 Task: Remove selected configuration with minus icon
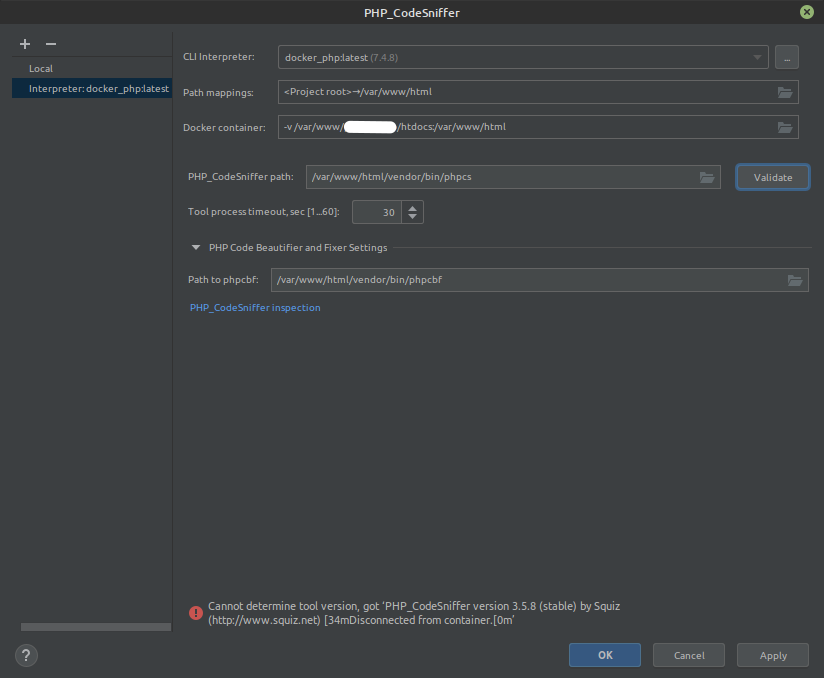click(x=51, y=44)
